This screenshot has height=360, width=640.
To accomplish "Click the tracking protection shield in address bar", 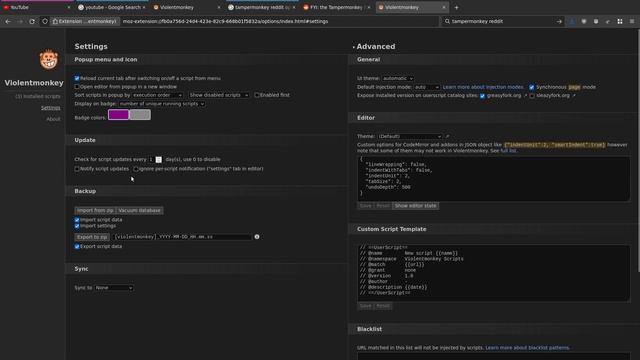I will pyautogui.click(x=45, y=21).
